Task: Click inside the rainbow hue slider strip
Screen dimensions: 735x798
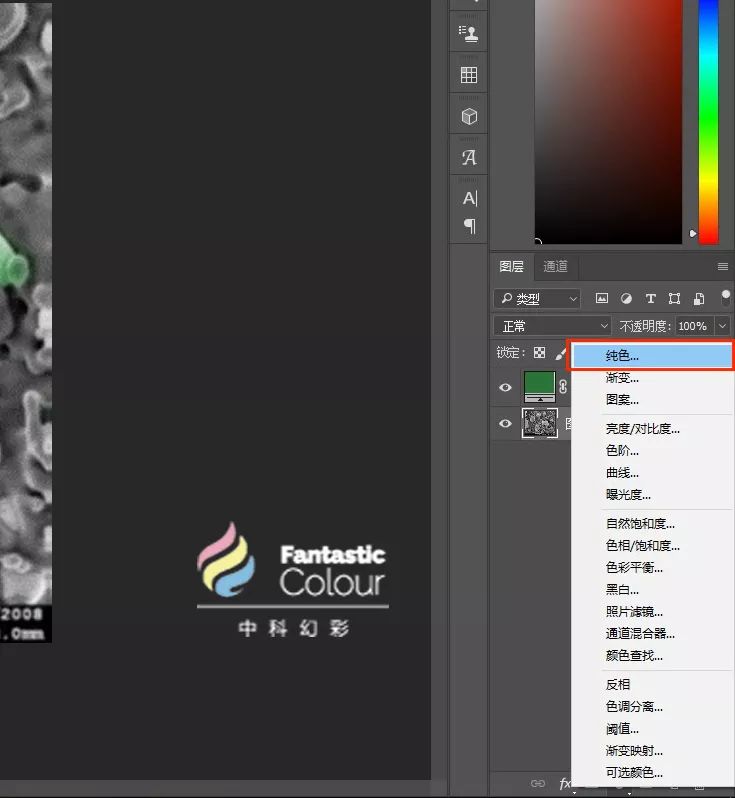Action: [708, 120]
